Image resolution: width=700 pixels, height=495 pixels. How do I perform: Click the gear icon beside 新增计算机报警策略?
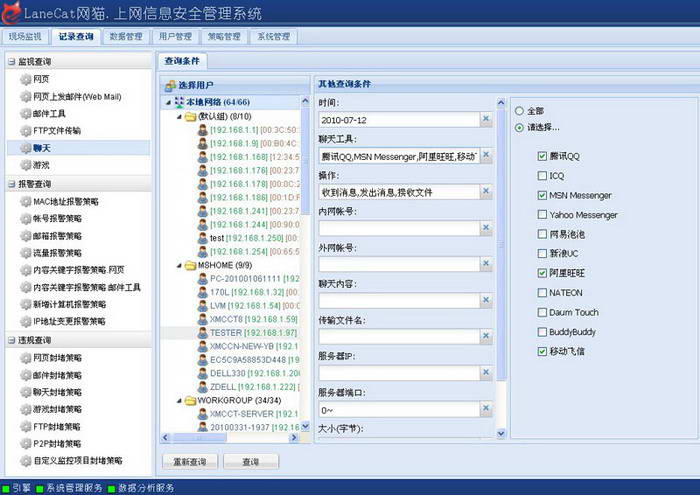pyautogui.click(x=26, y=304)
